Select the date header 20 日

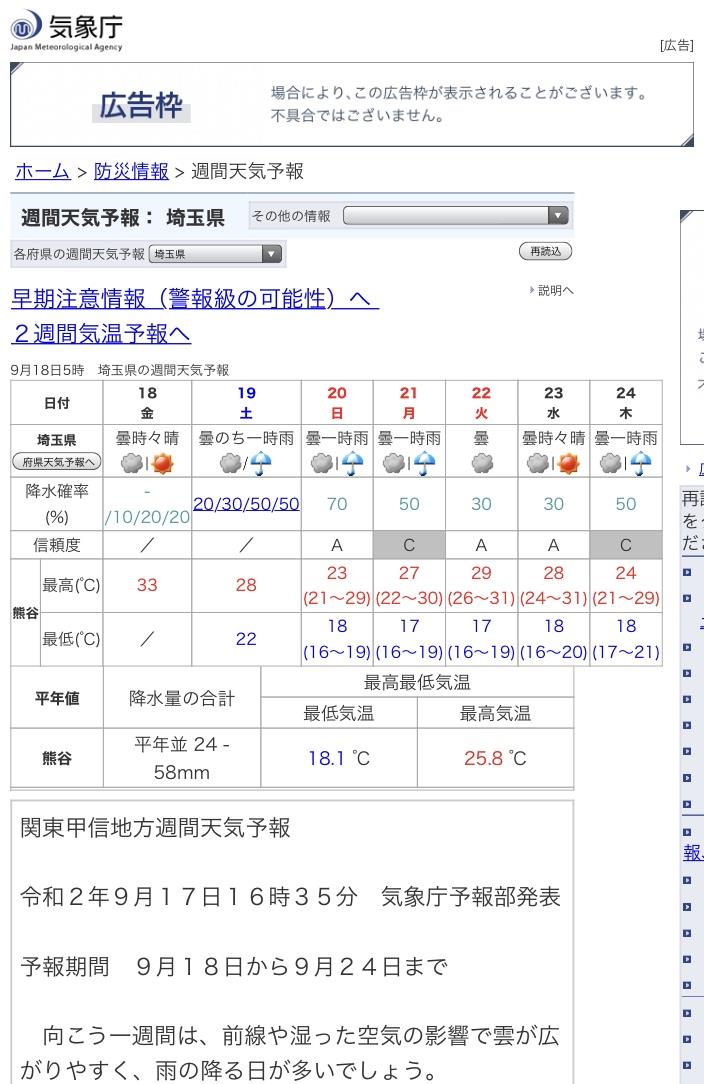tap(337, 402)
